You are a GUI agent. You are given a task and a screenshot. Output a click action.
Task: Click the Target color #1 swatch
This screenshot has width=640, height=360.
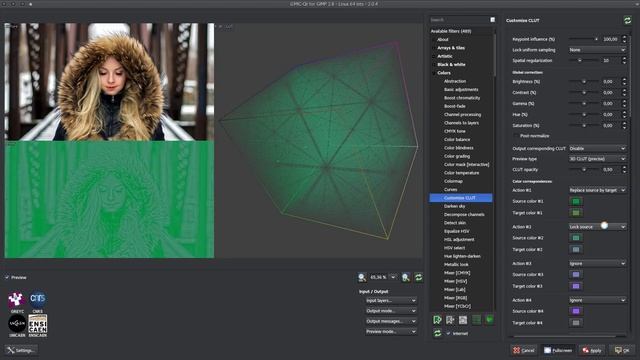pos(576,213)
